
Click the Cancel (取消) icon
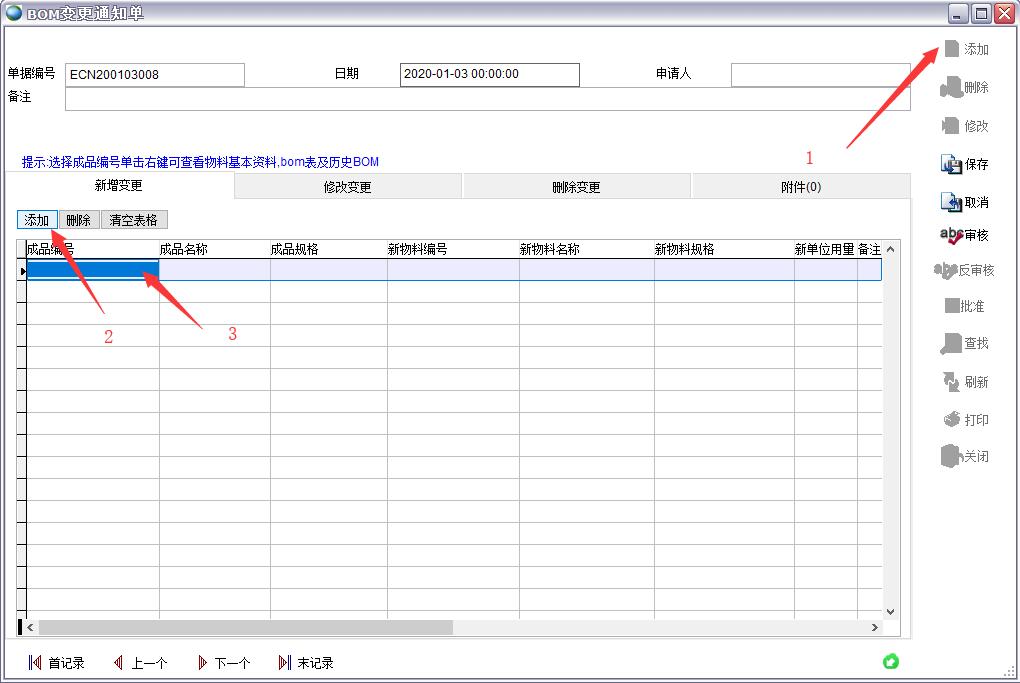pyautogui.click(x=951, y=202)
